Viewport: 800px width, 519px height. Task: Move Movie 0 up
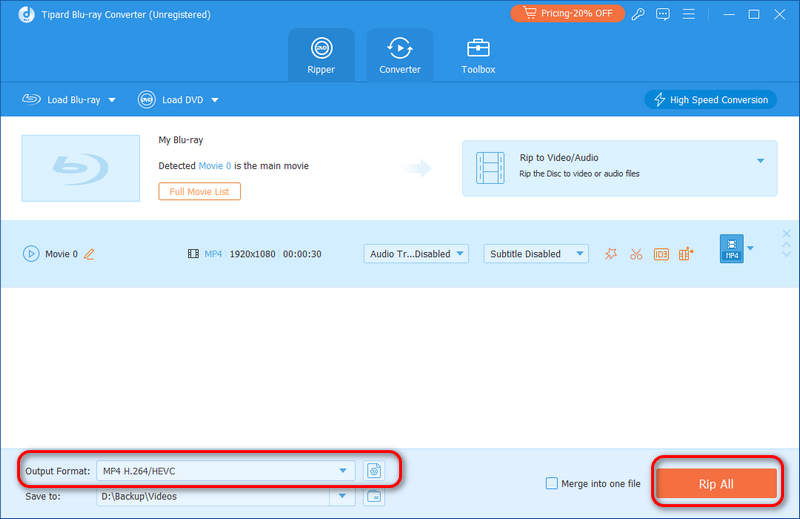[786, 245]
